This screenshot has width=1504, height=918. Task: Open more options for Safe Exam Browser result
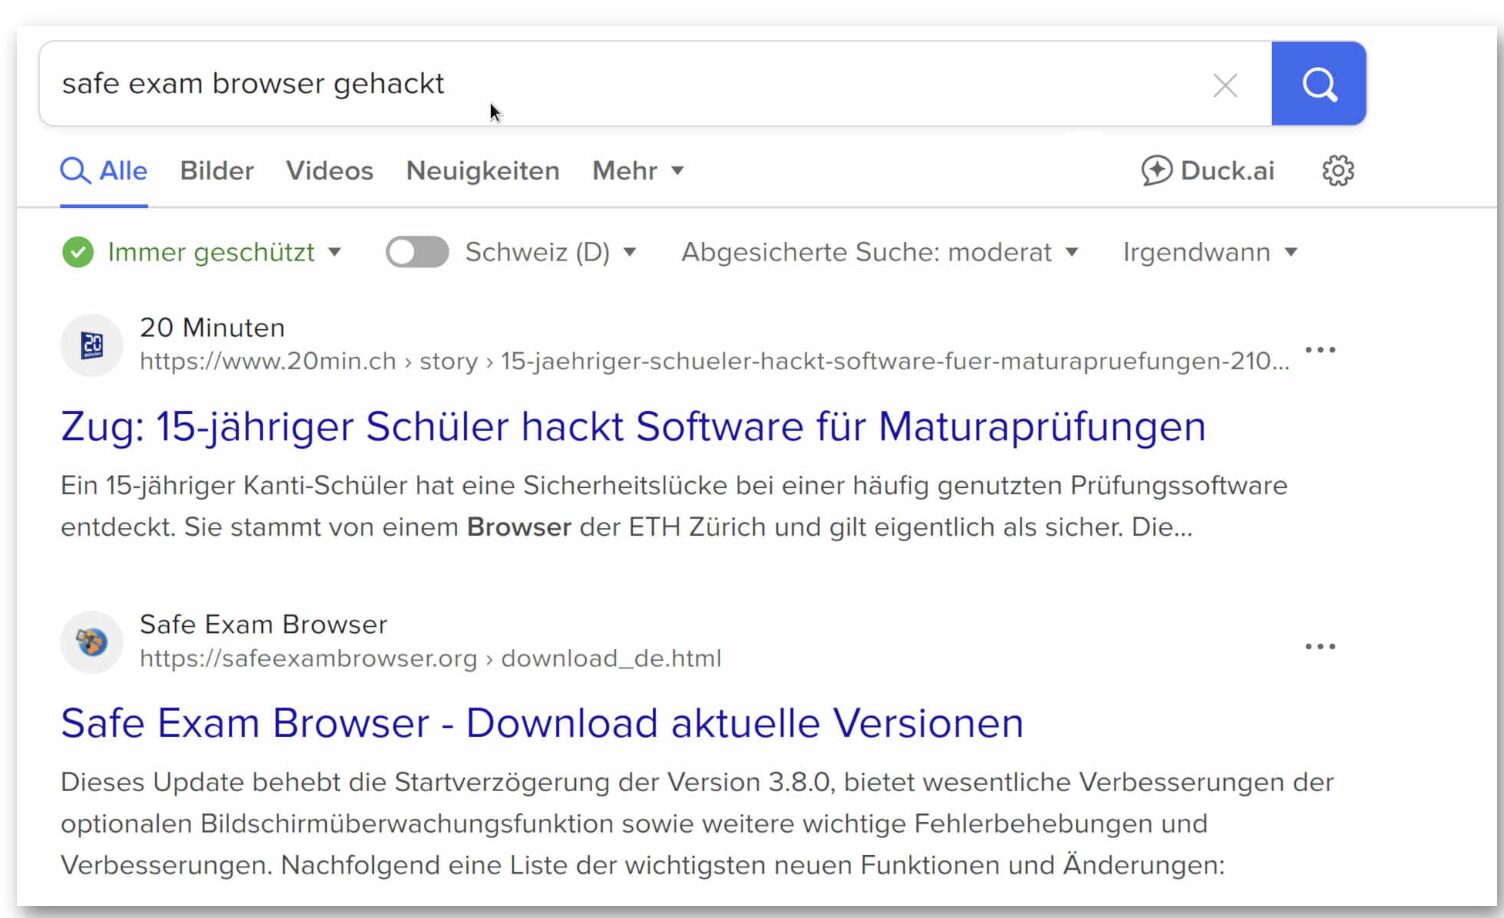[x=1320, y=646]
